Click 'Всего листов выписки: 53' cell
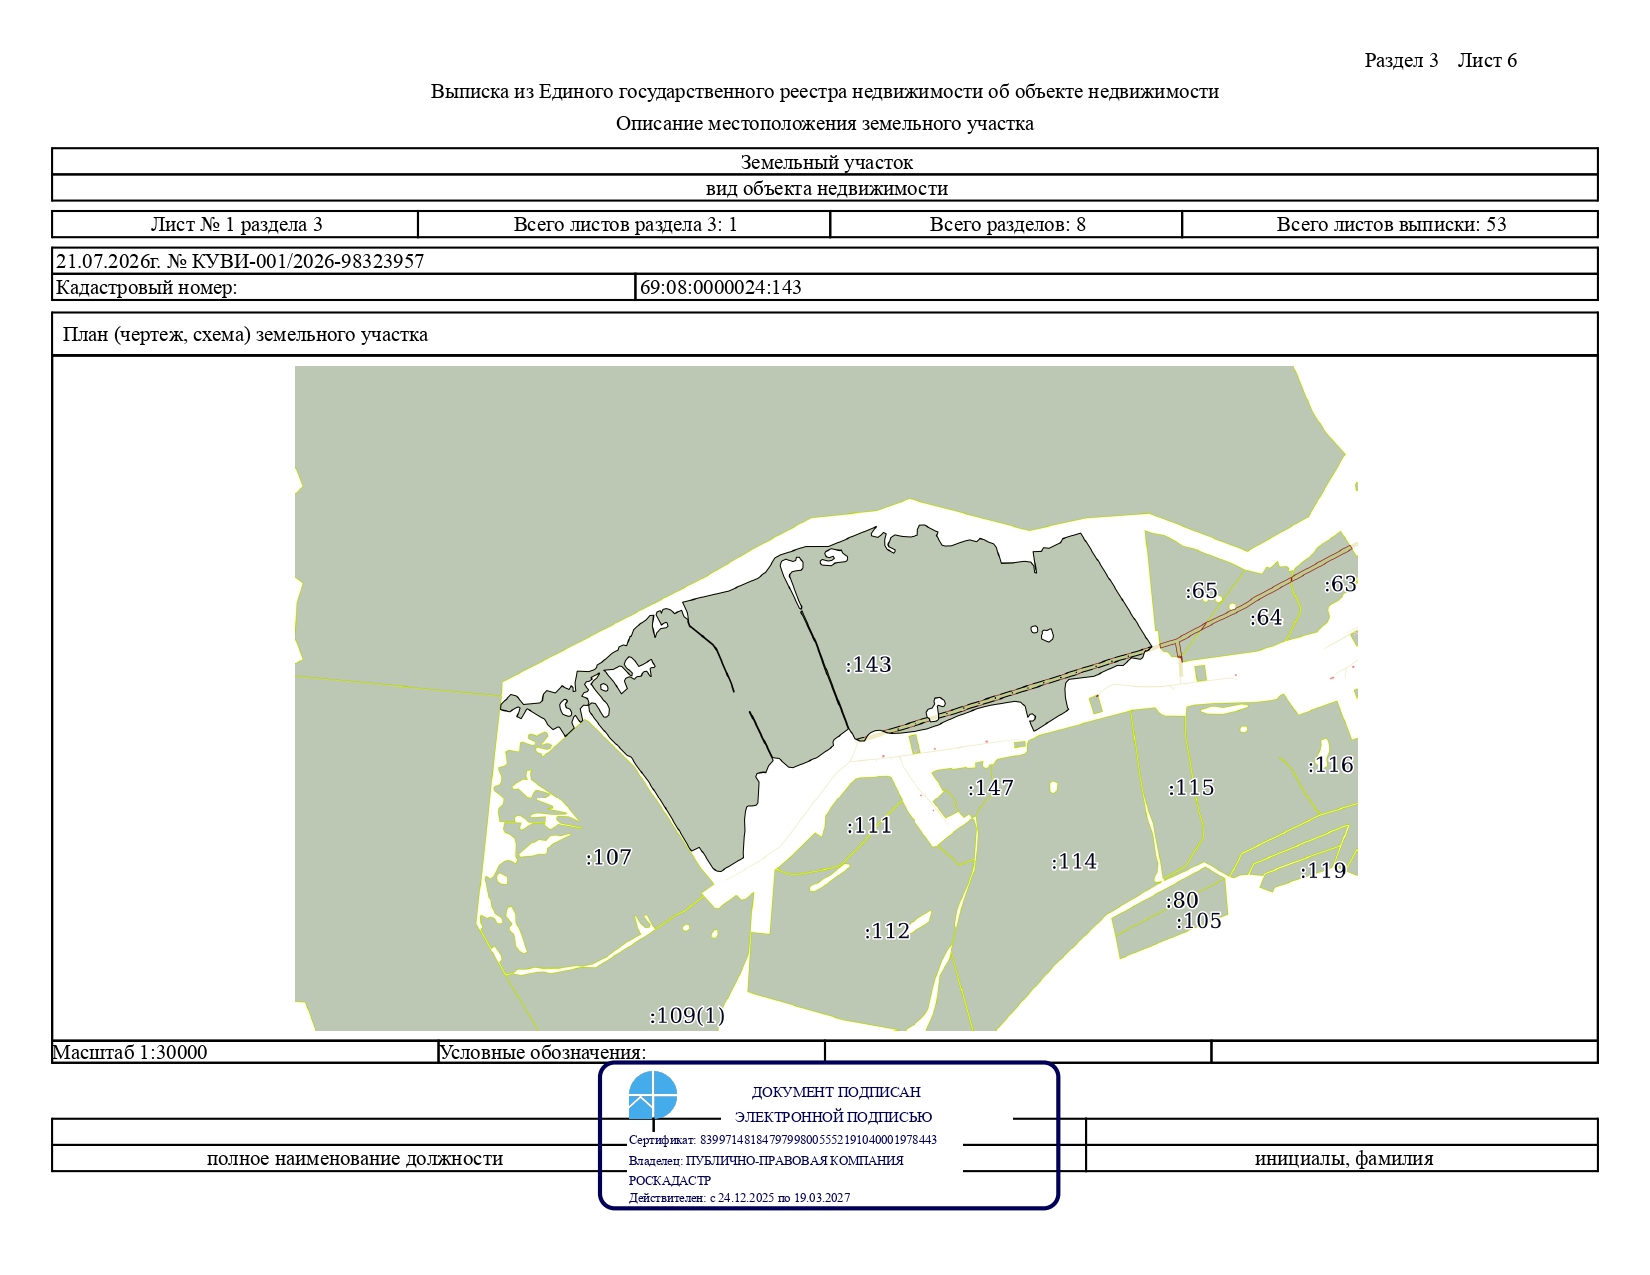This screenshot has width=1650, height=1275. coord(1391,224)
